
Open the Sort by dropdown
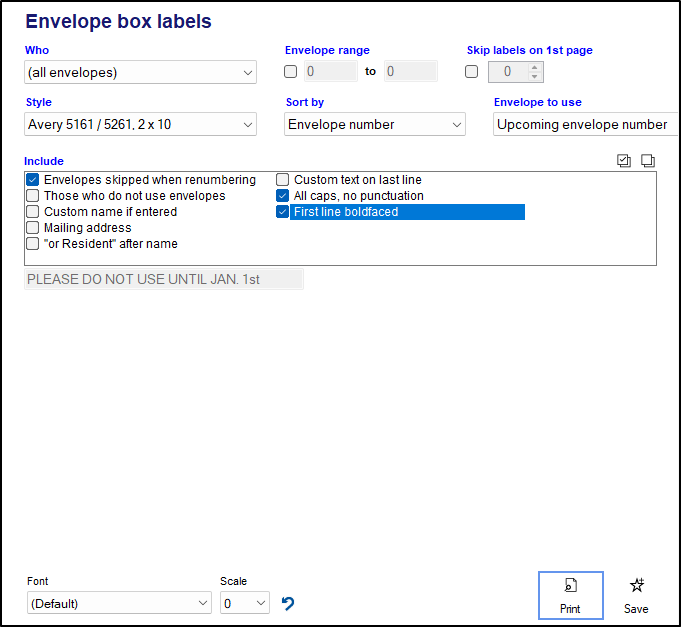coord(375,125)
